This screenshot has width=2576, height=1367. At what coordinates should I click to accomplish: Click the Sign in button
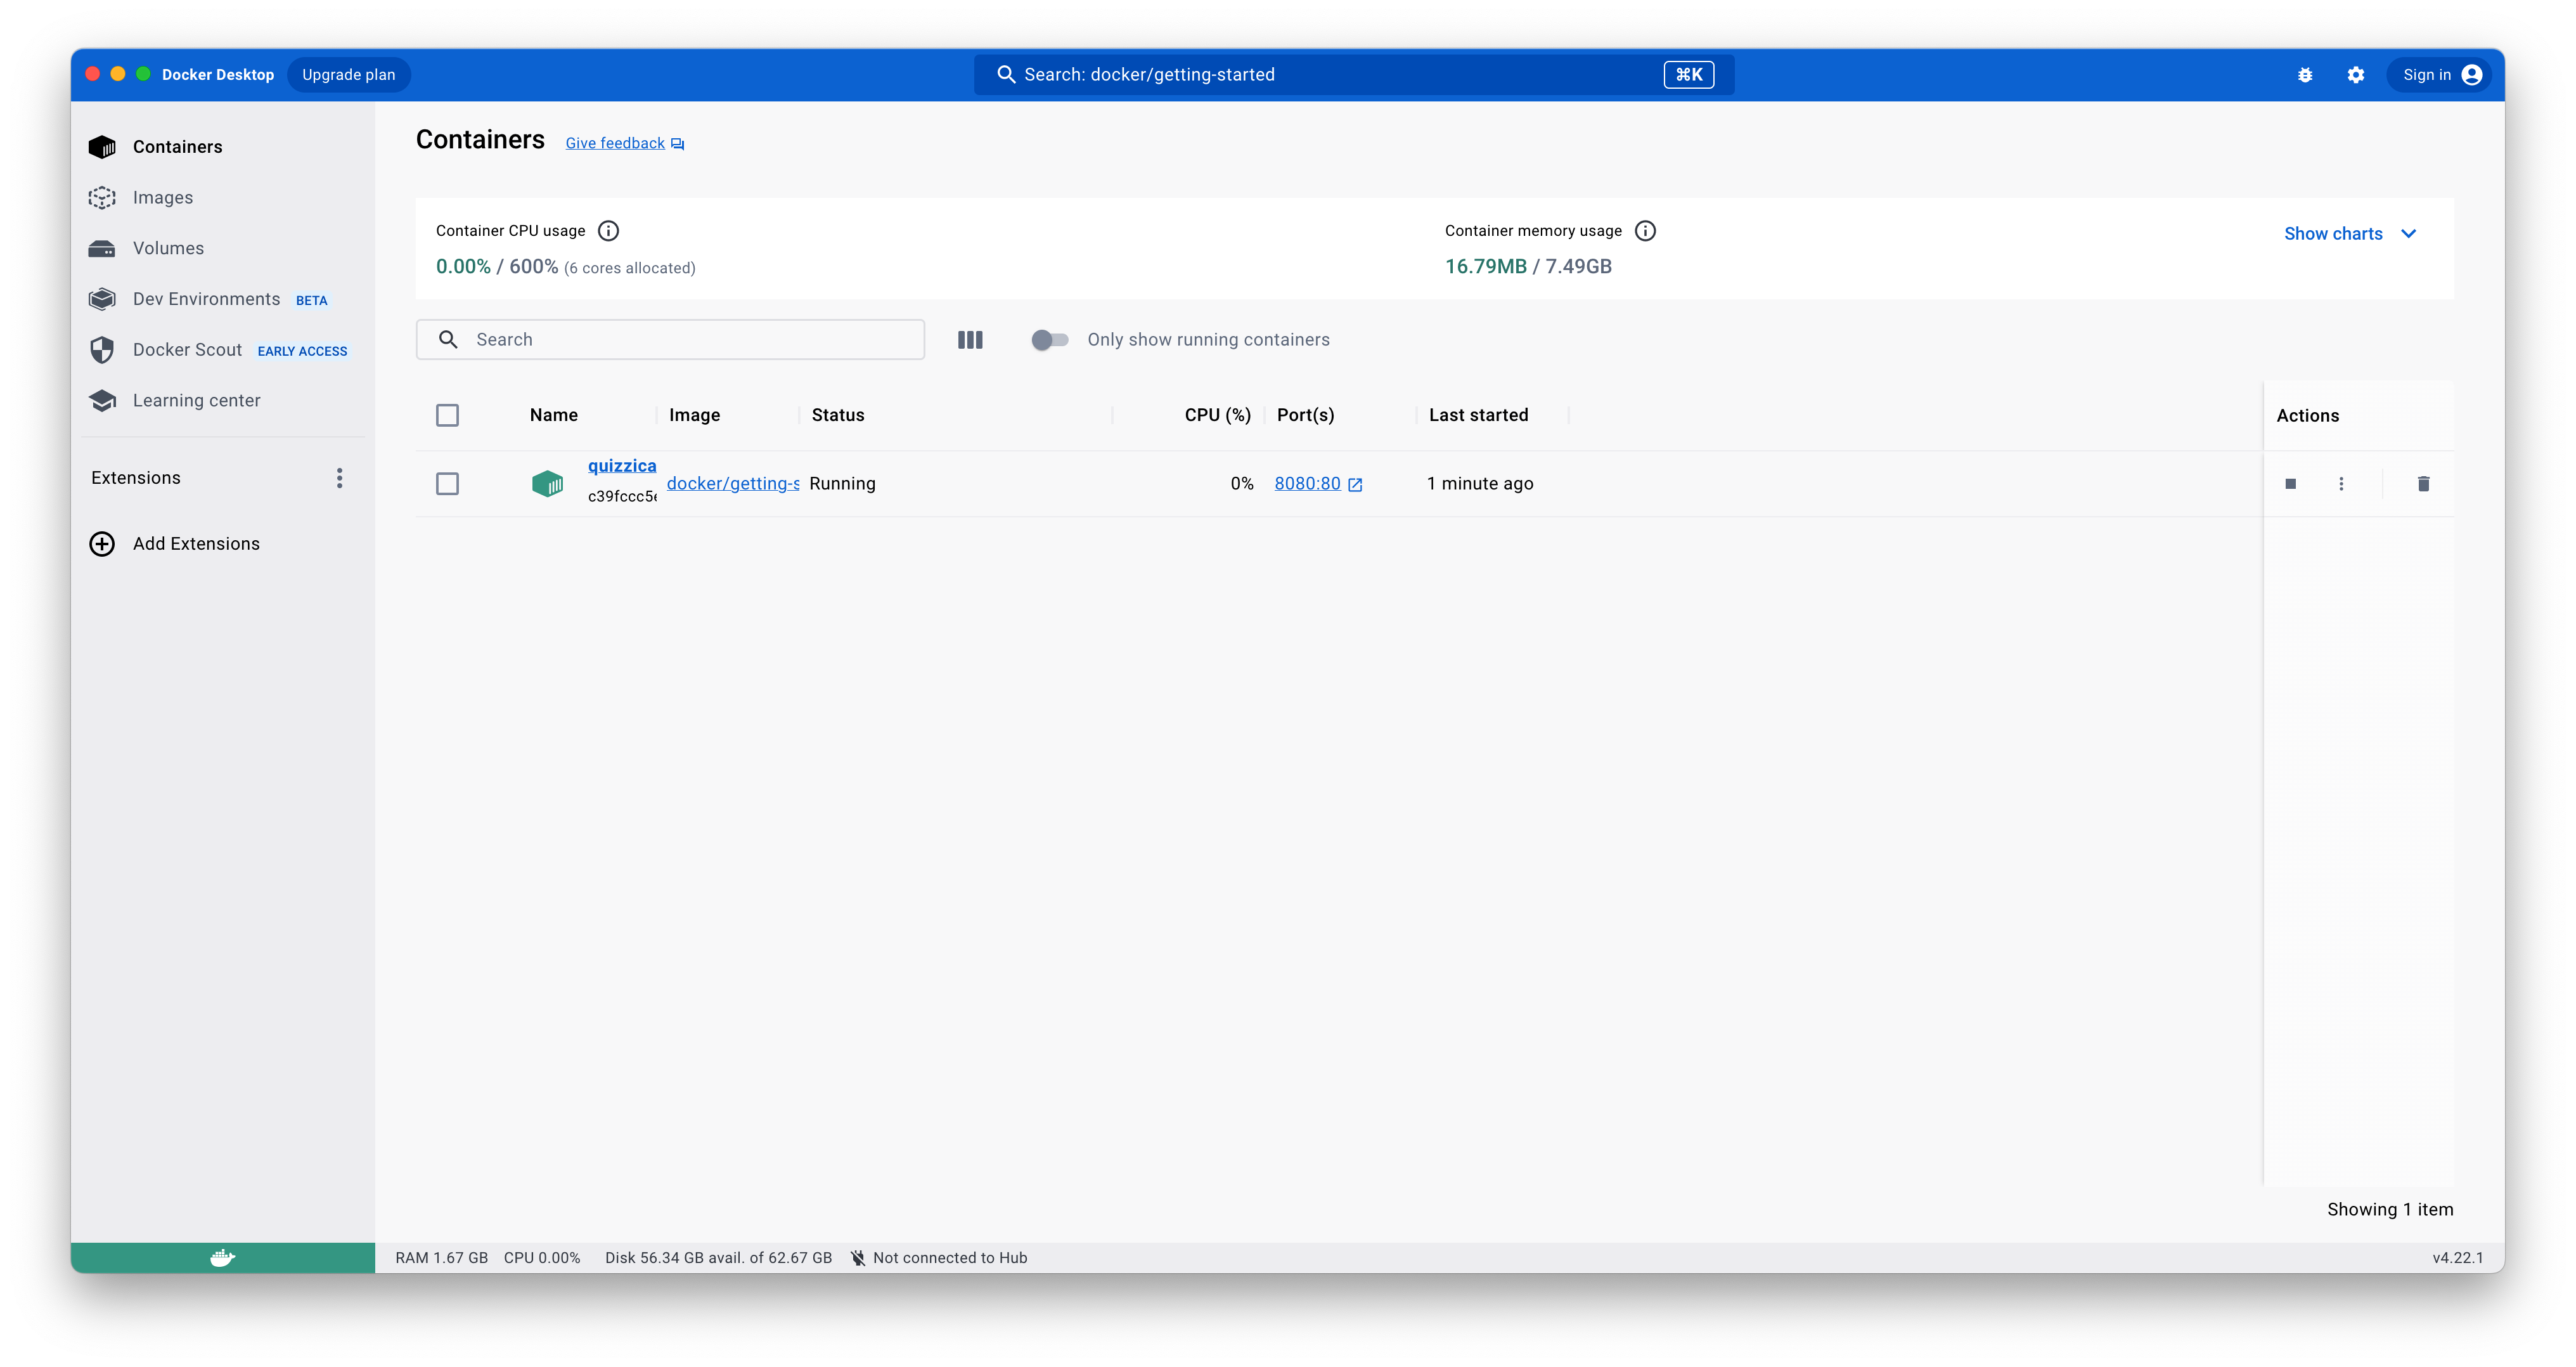[2441, 75]
